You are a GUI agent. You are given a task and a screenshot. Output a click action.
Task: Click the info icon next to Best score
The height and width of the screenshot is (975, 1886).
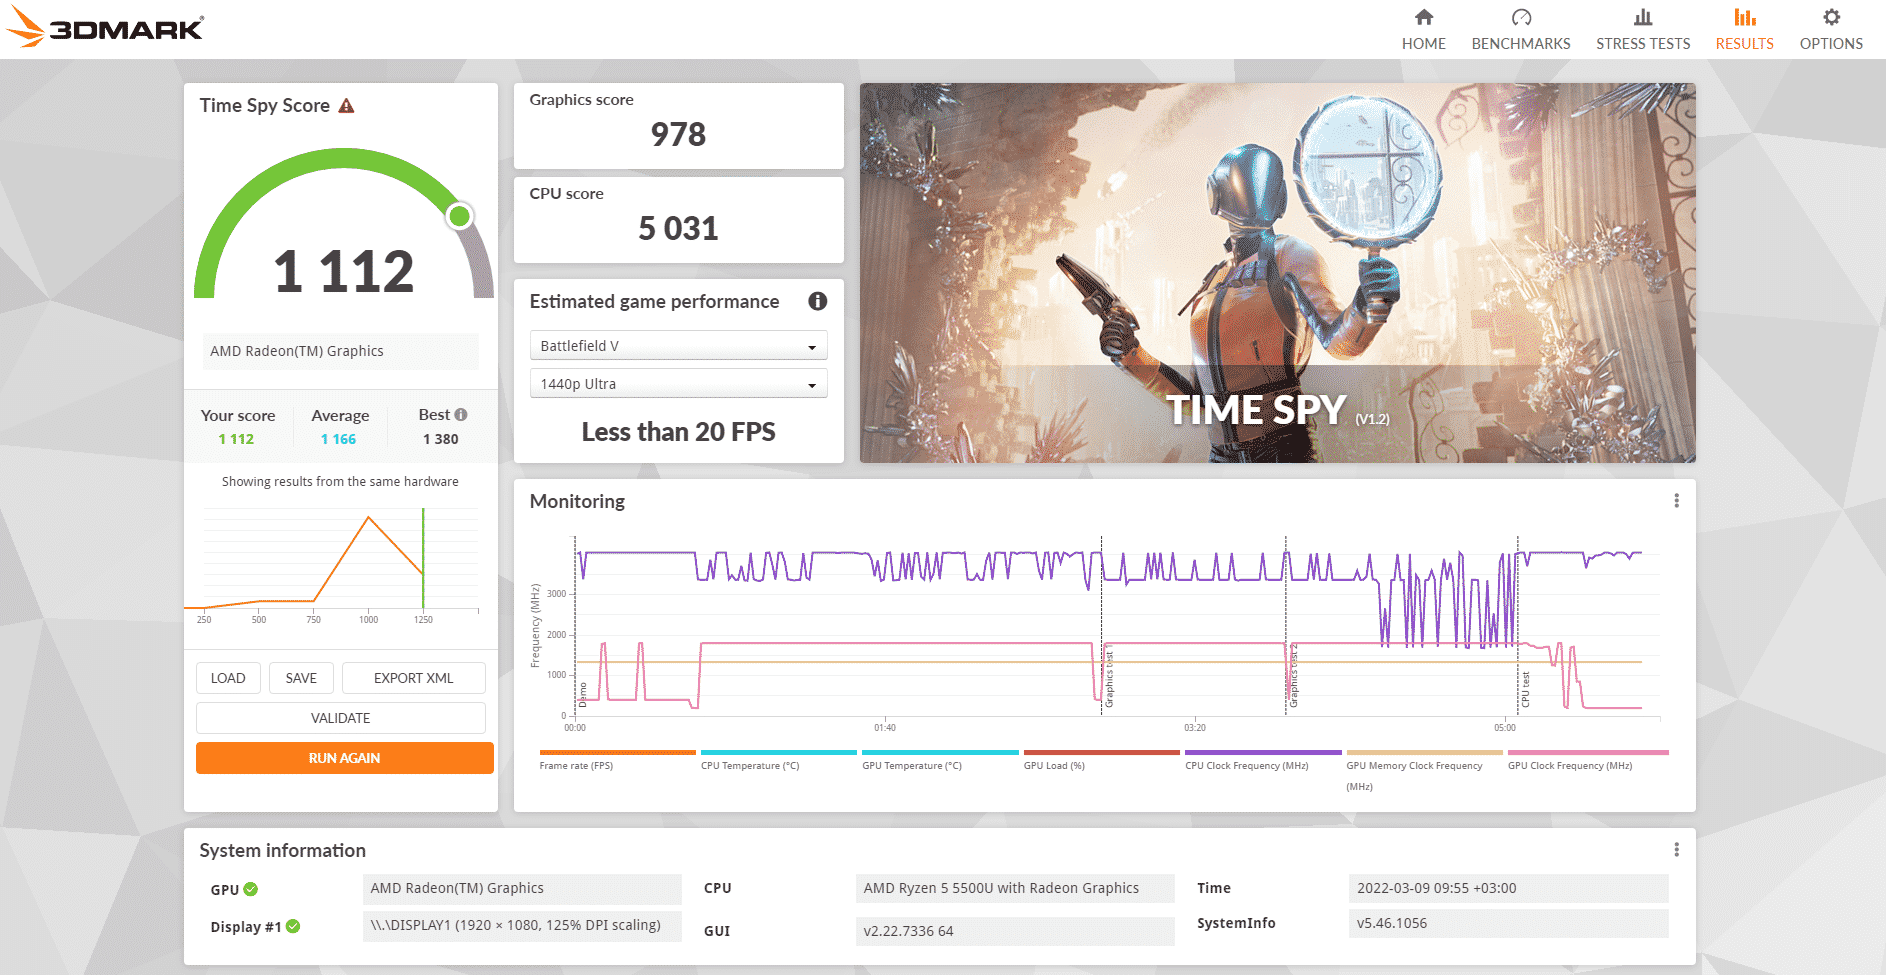click(461, 414)
